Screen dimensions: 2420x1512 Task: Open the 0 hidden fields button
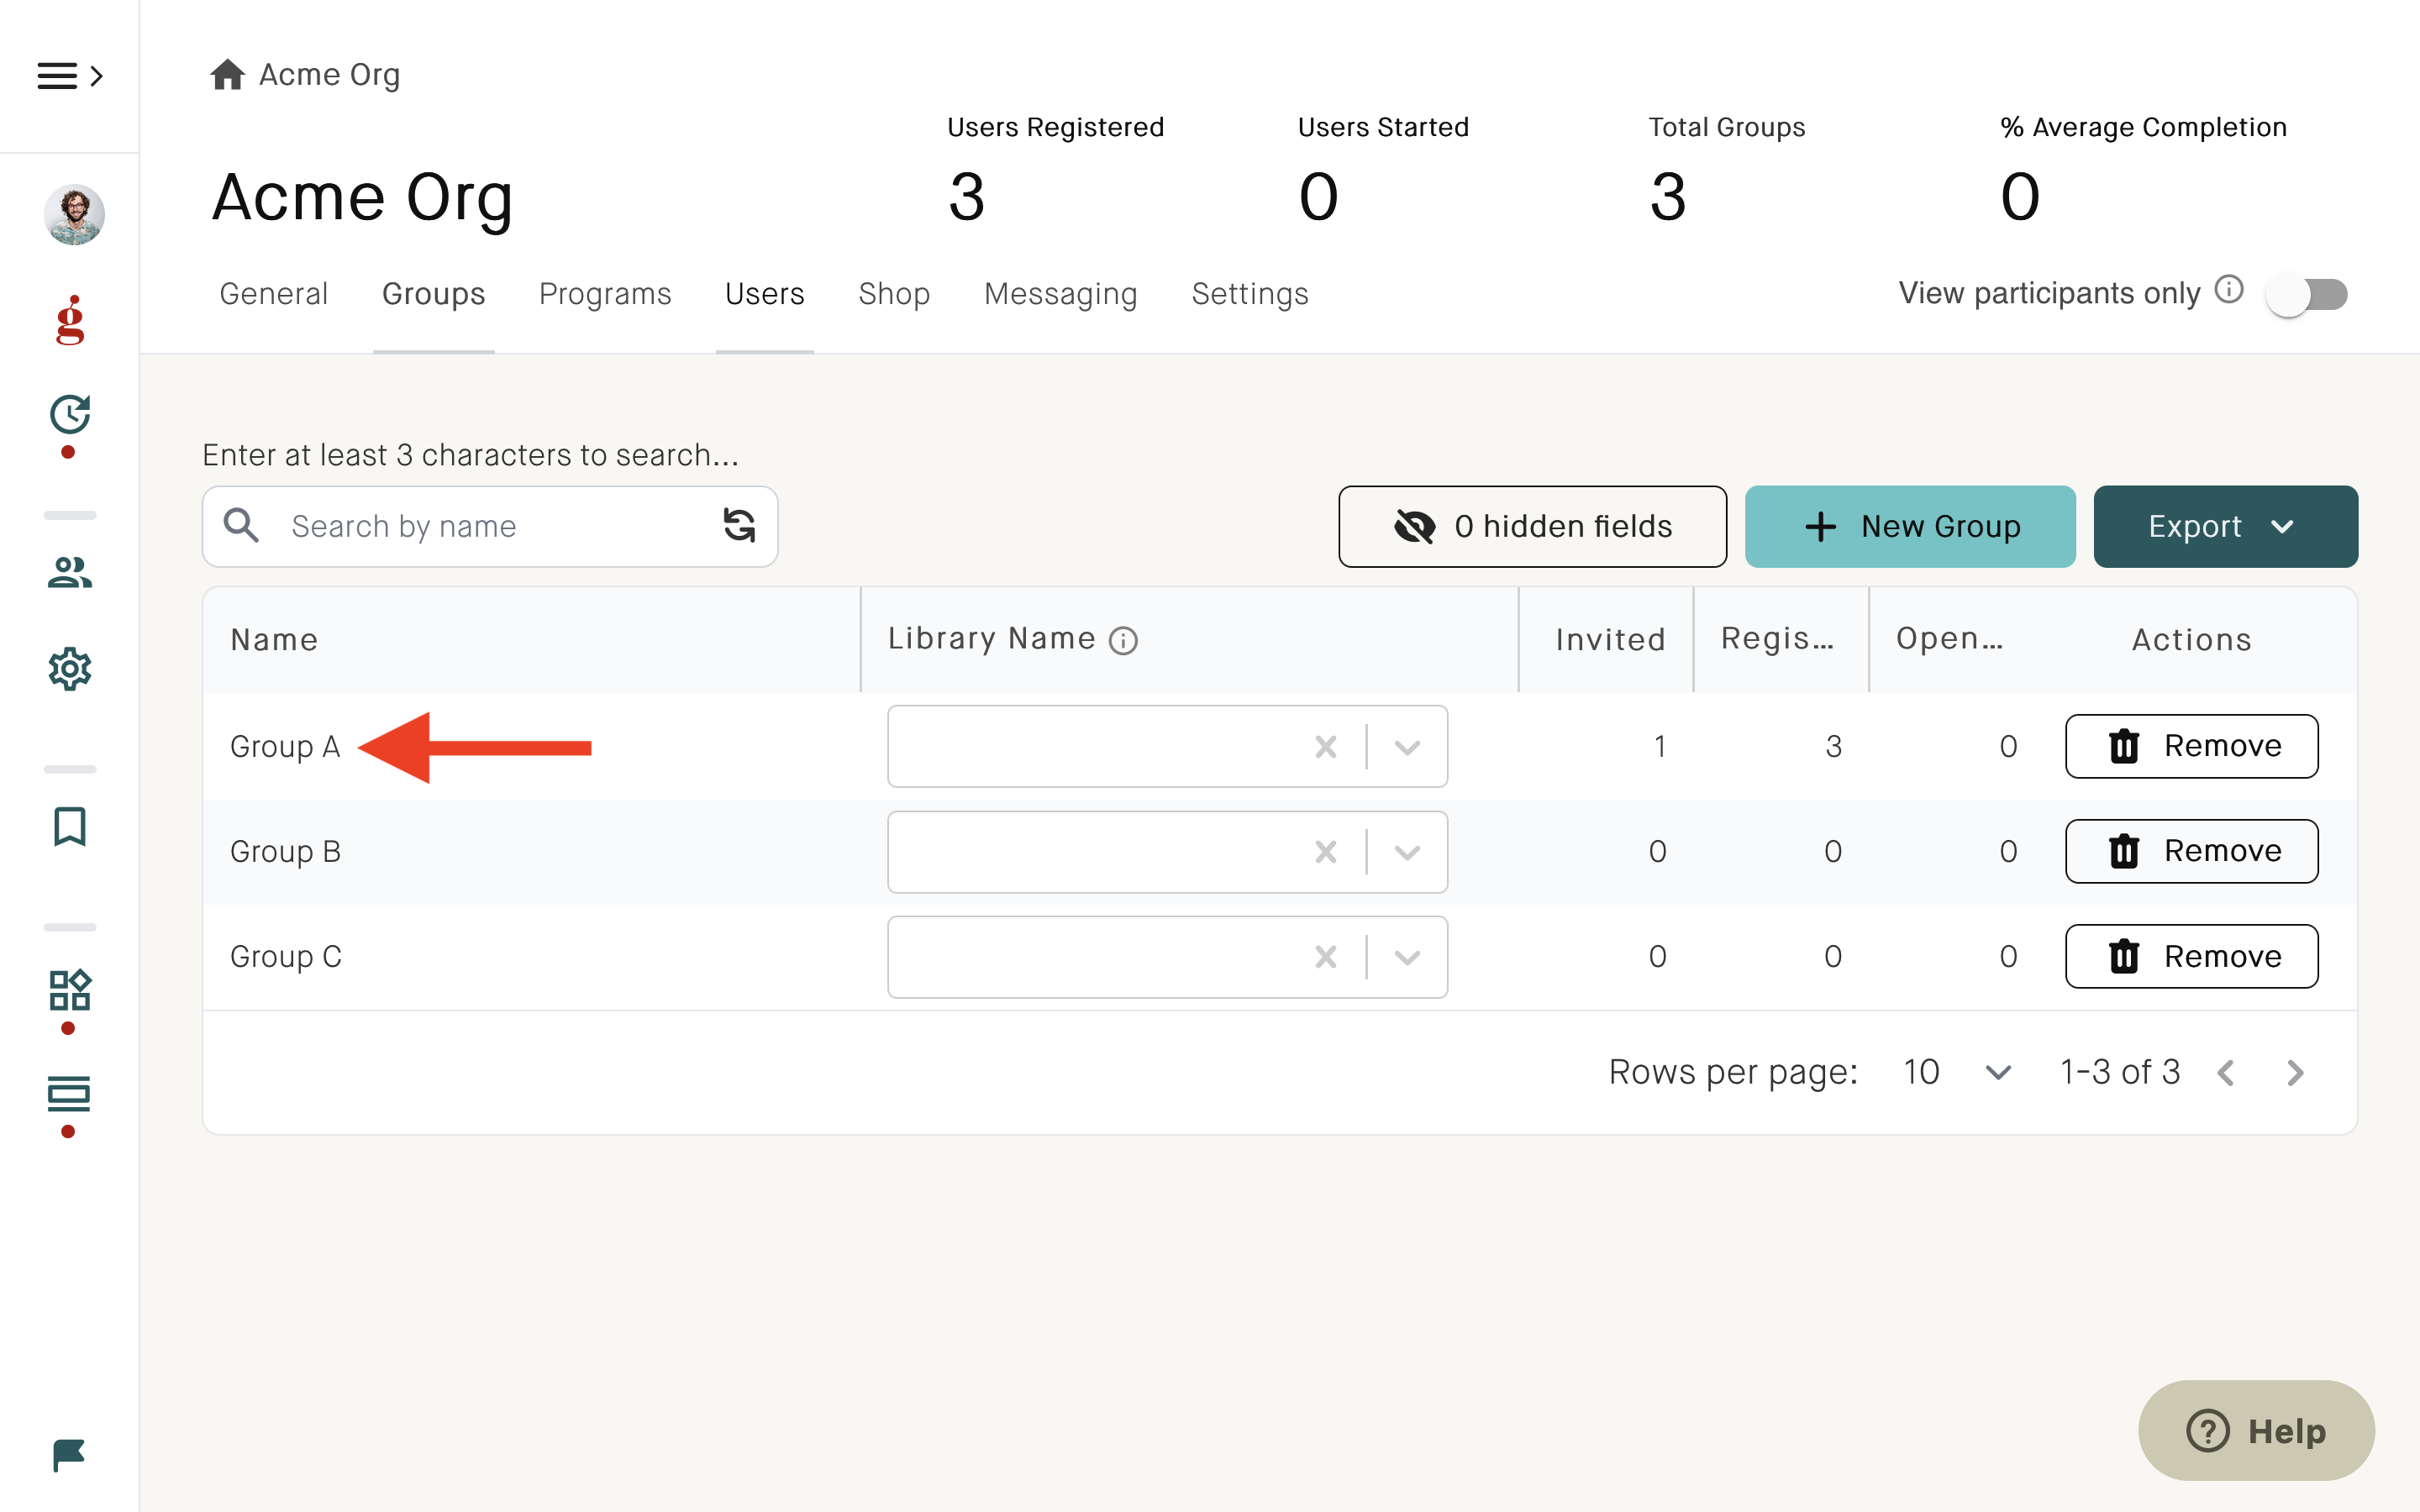point(1532,526)
